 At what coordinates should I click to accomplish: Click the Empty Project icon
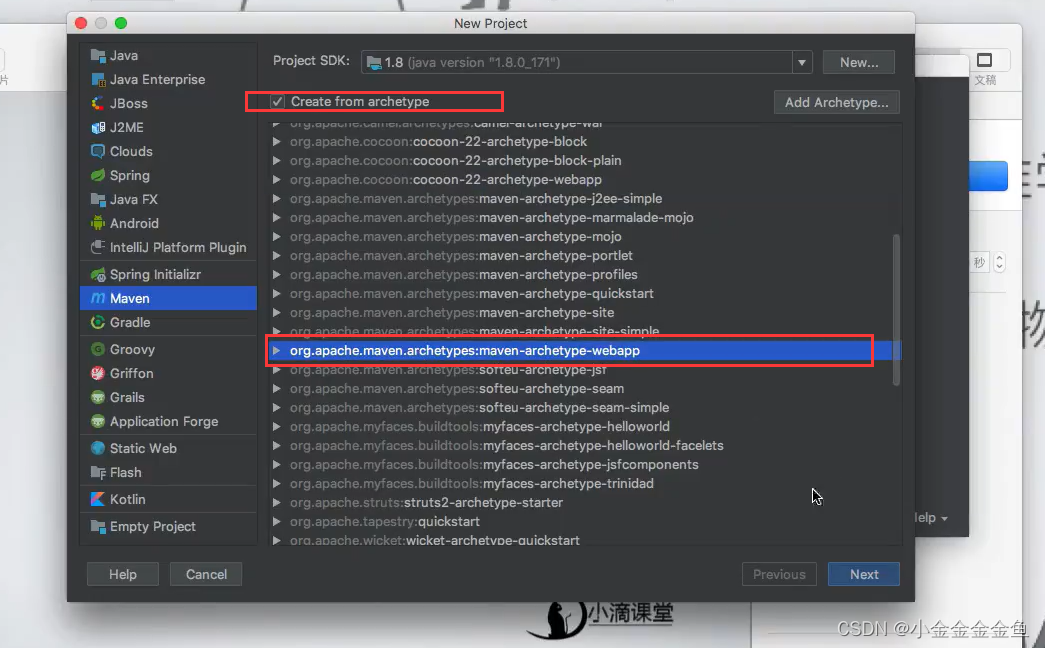(x=98, y=527)
